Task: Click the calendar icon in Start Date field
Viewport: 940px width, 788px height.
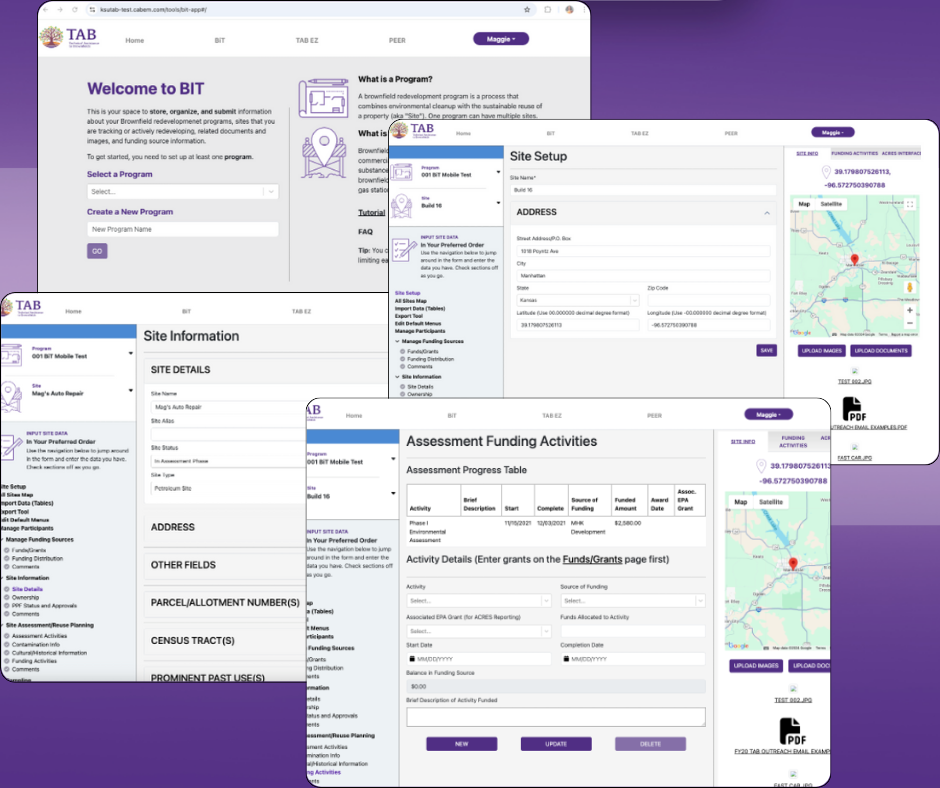Action: [x=412, y=660]
